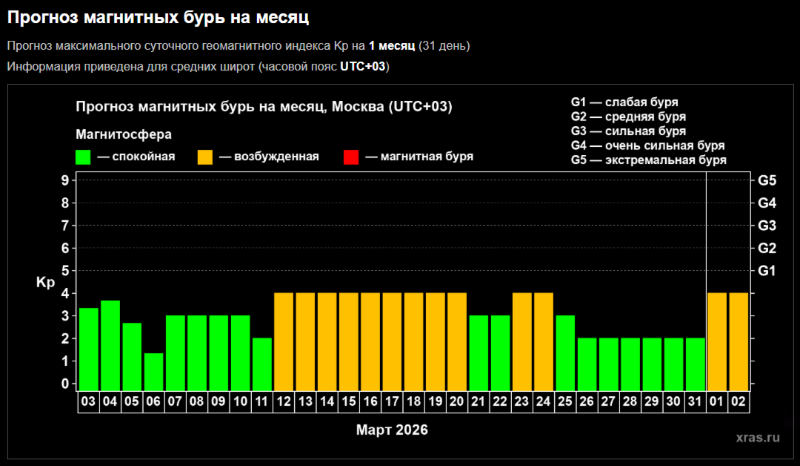The height and width of the screenshot is (466, 800).
Task: Select the shortest green bar for day 06
Action: (154, 372)
